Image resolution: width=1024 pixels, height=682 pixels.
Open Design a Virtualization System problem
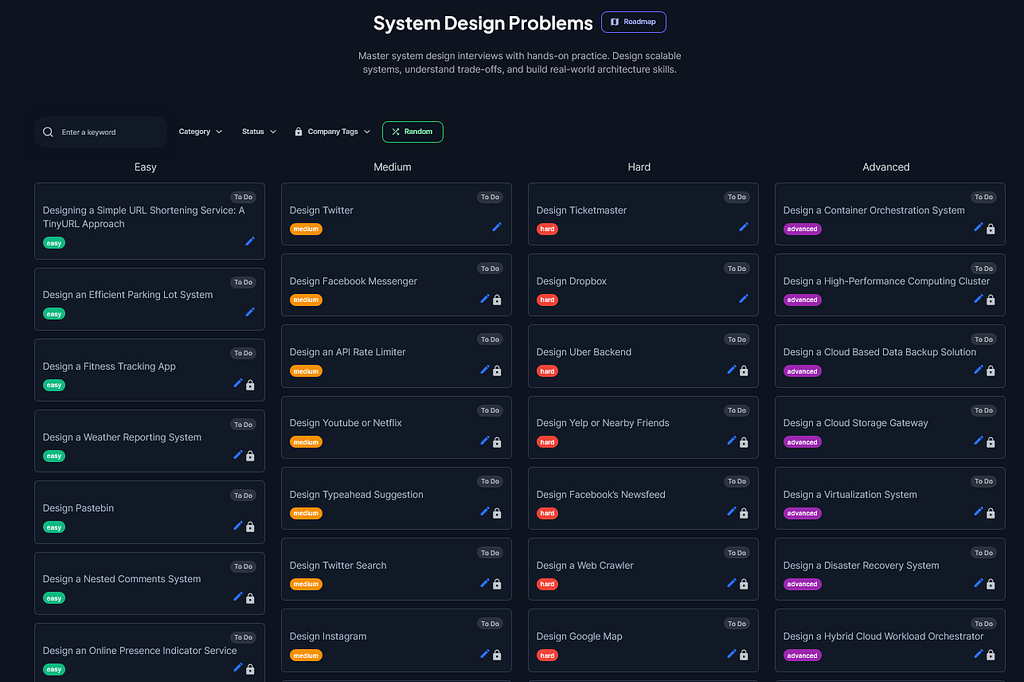[850, 495]
